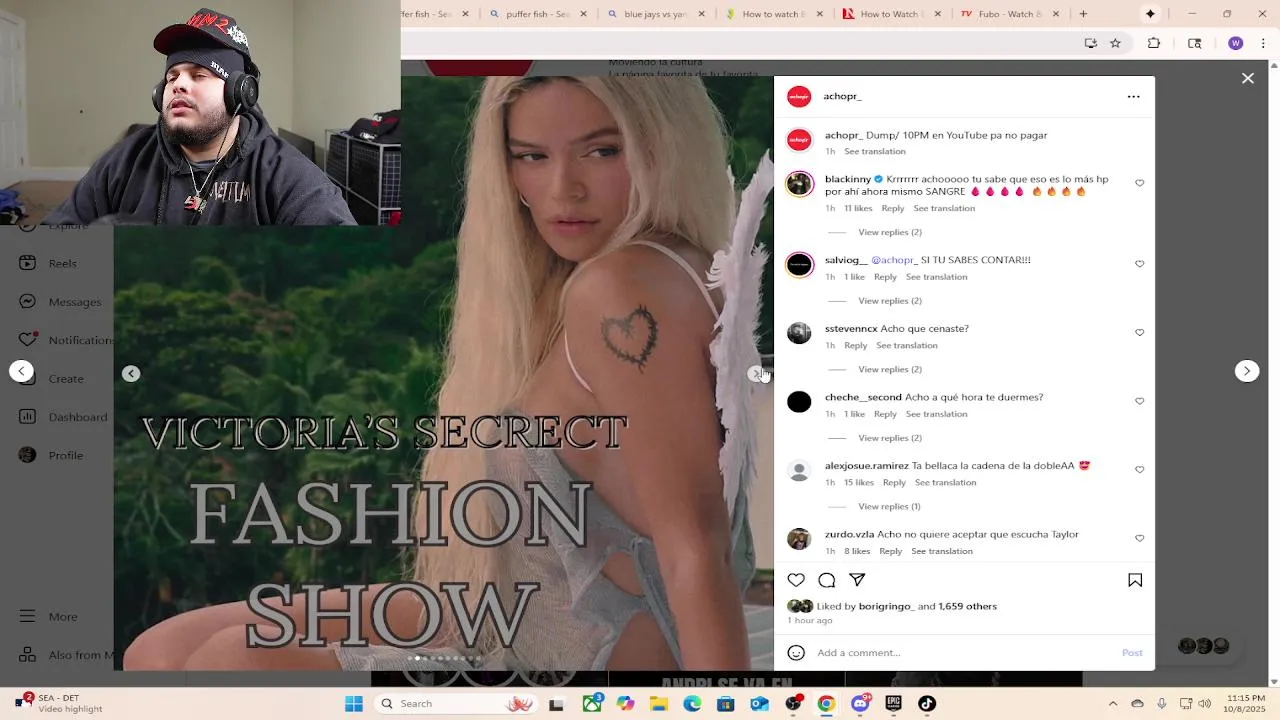Click the install app icon in address bar
Viewport: 1280px width, 720px height.
click(x=1091, y=43)
